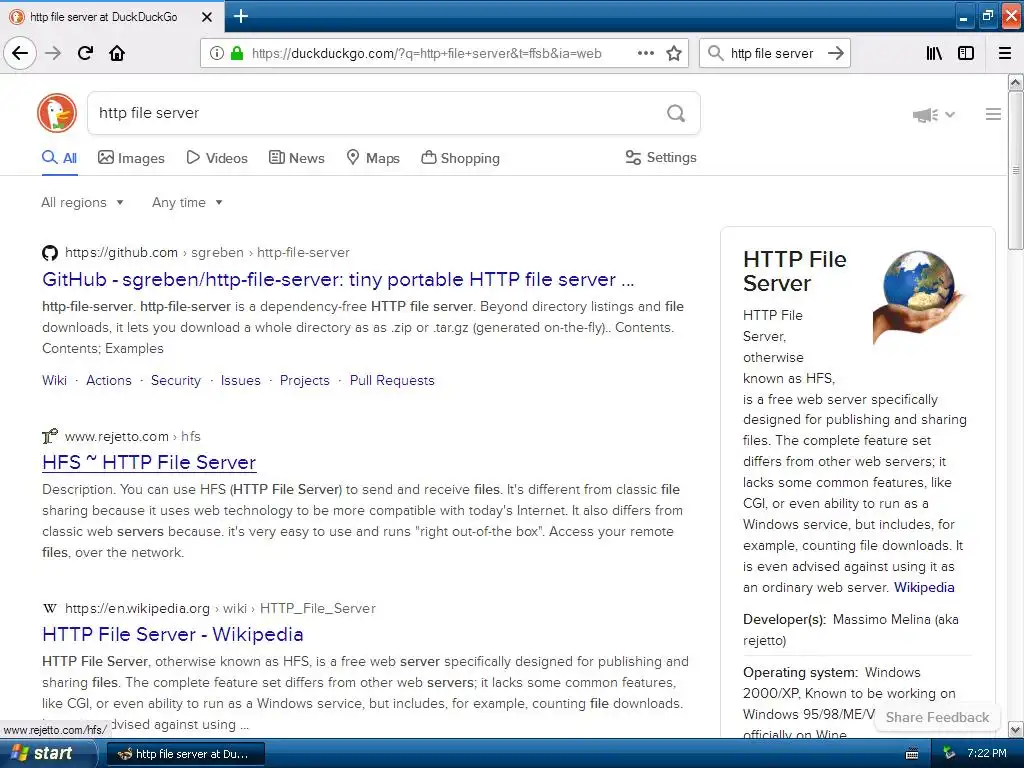Click the 7:22 PM taskbar clock
The width and height of the screenshot is (1024, 768).
987,753
